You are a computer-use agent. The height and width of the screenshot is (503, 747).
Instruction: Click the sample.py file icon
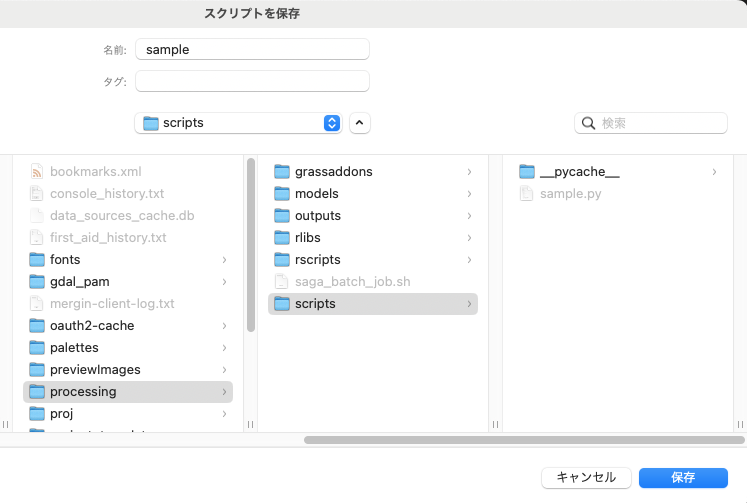pyautogui.click(x=526, y=193)
